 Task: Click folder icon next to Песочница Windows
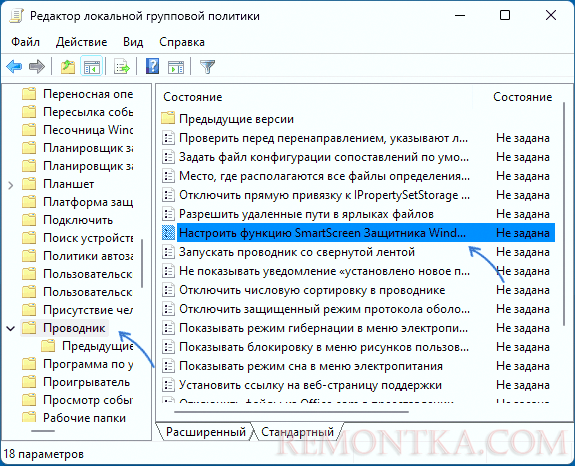(x=29, y=130)
